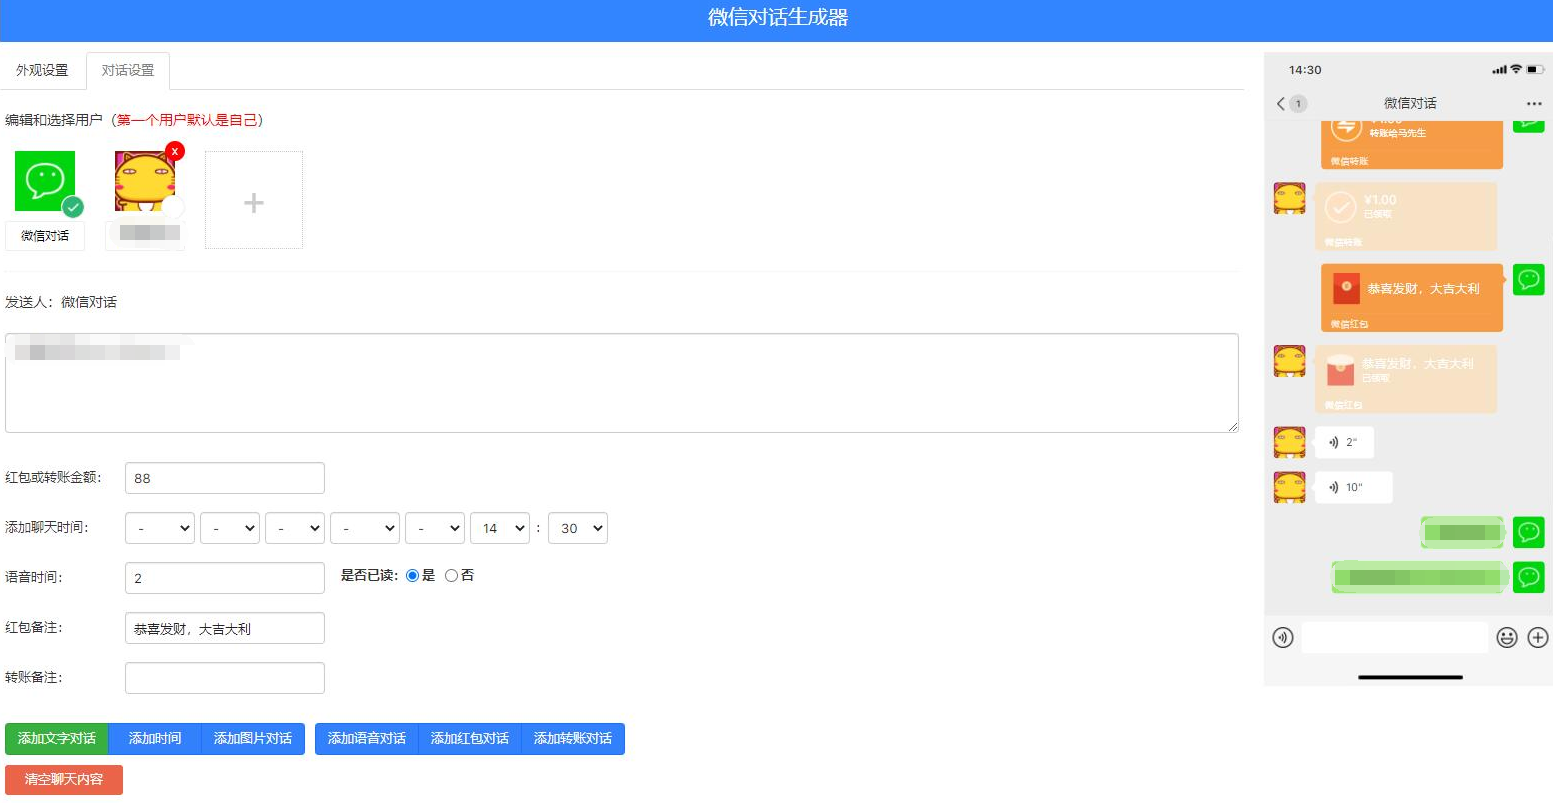This screenshot has height=803, width=1553.
Task: Open the minute dropdown showing 30
Action: 578,528
